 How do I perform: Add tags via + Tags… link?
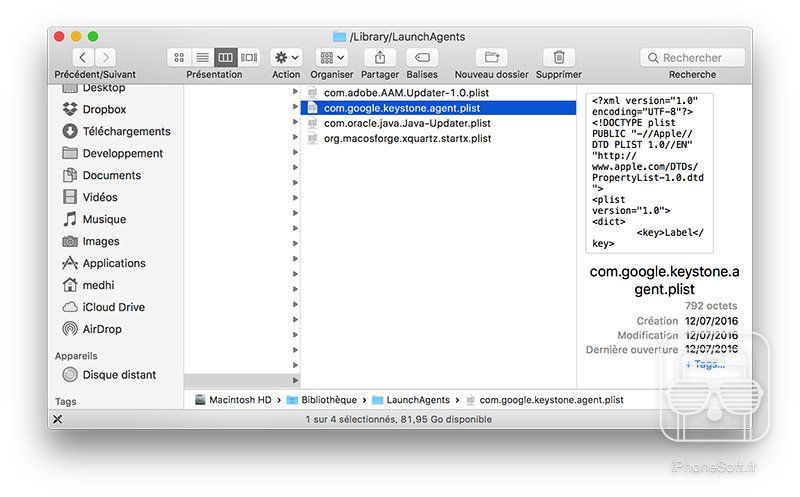[x=705, y=364]
